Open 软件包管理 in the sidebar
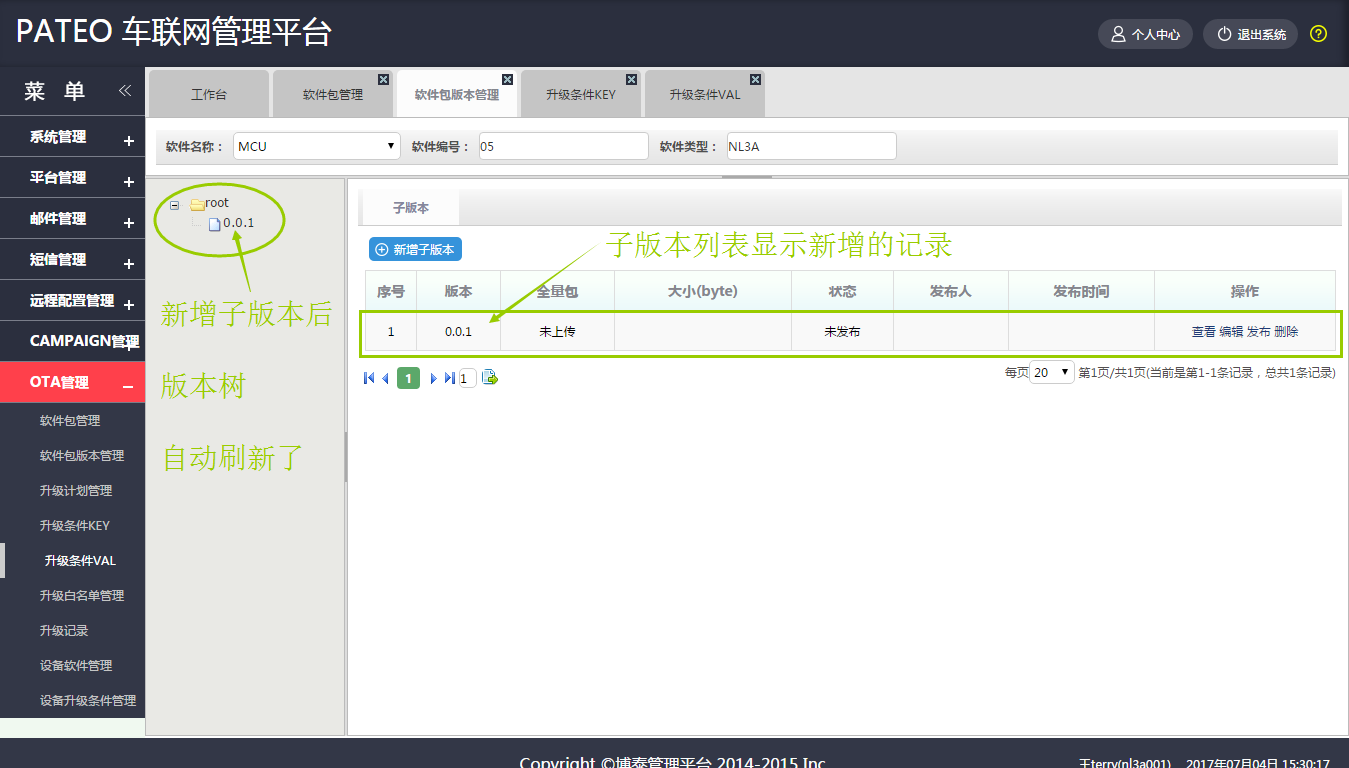 pyautogui.click(x=70, y=421)
